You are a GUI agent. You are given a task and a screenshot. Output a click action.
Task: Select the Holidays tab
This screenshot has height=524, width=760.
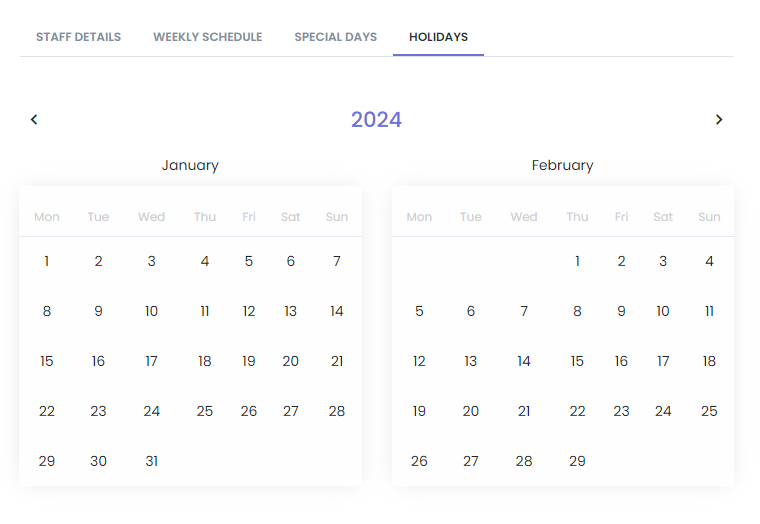[438, 37]
